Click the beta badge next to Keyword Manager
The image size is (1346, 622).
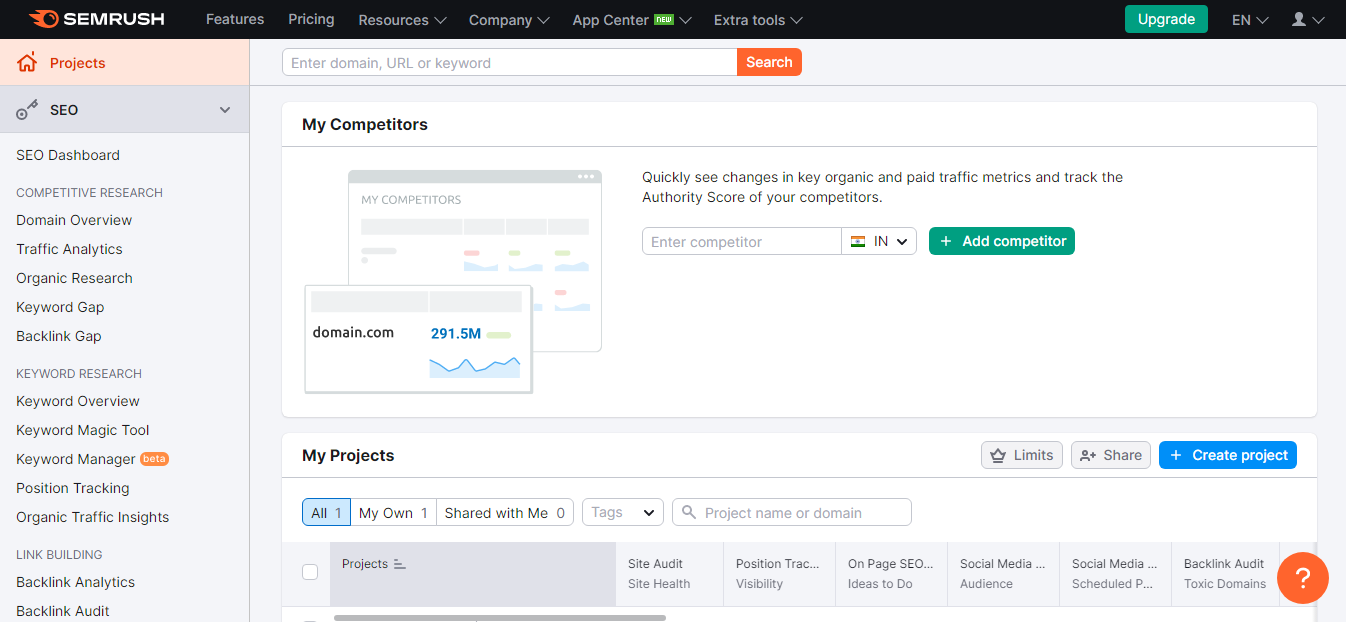[x=154, y=459]
